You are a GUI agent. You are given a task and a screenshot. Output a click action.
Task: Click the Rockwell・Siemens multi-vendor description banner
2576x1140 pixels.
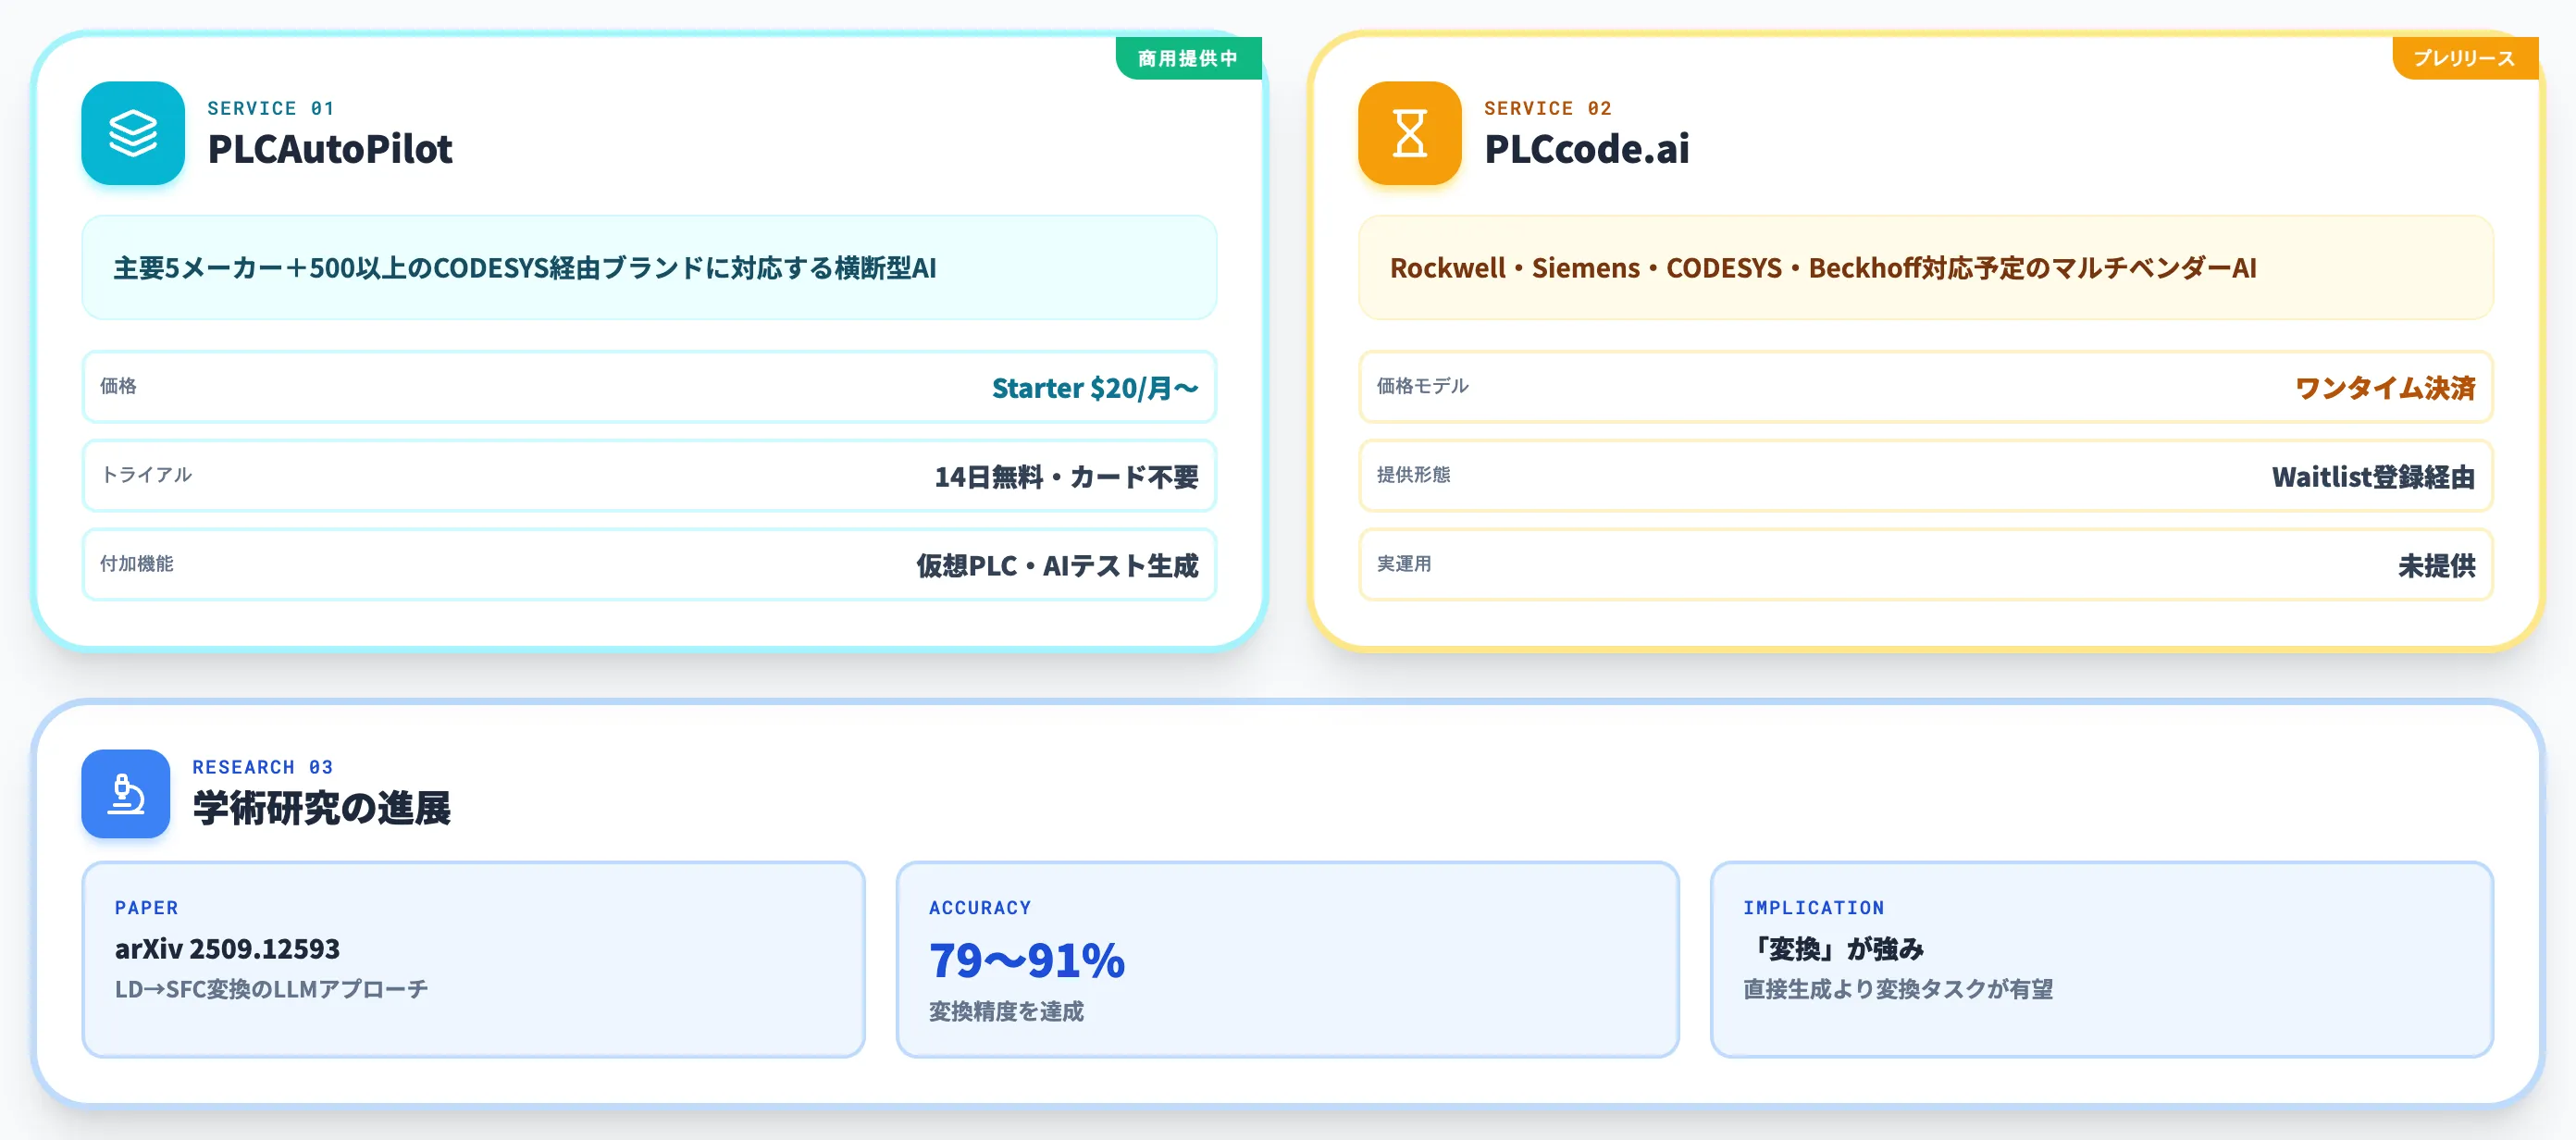point(1926,268)
